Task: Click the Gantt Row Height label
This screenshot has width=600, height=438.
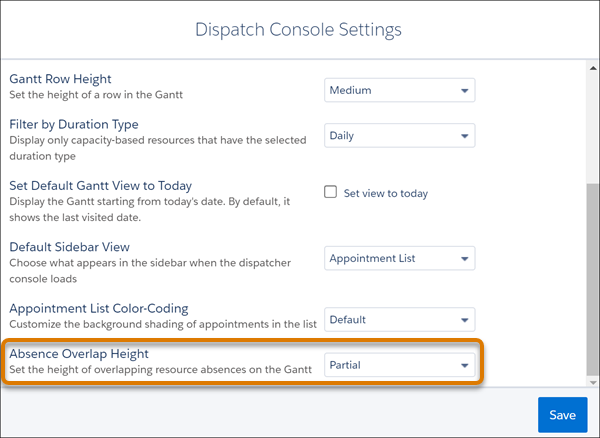Action: (x=60, y=79)
